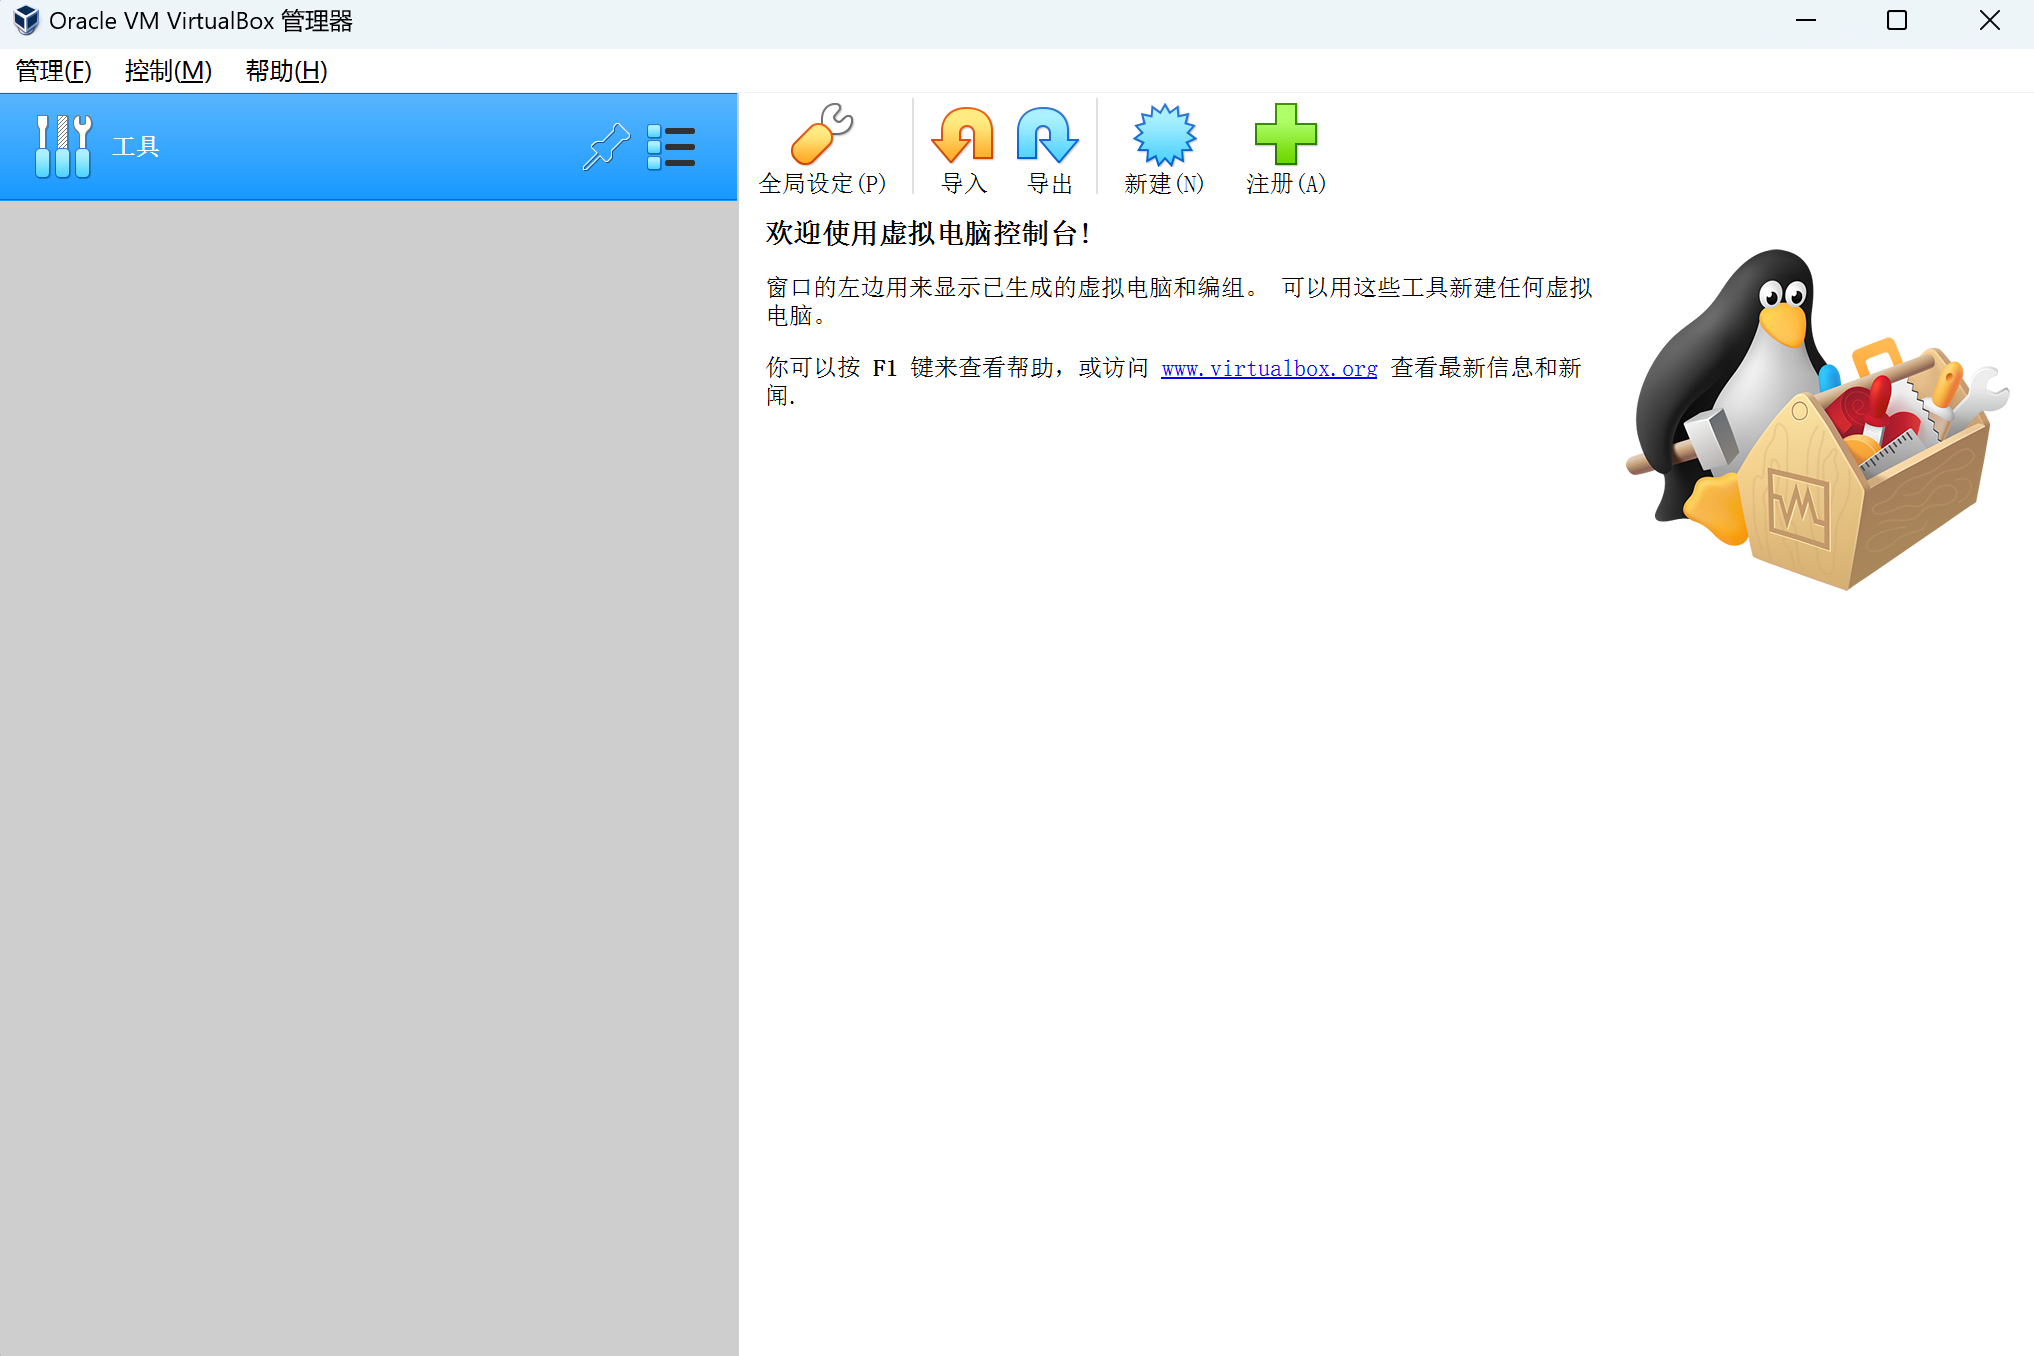This screenshot has height=1356, width=2034.
Task: Minimize the VirtualBox manager window
Action: [x=1806, y=21]
